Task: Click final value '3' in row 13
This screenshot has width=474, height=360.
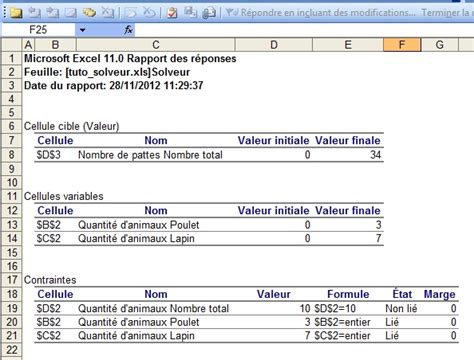Action: point(378,225)
